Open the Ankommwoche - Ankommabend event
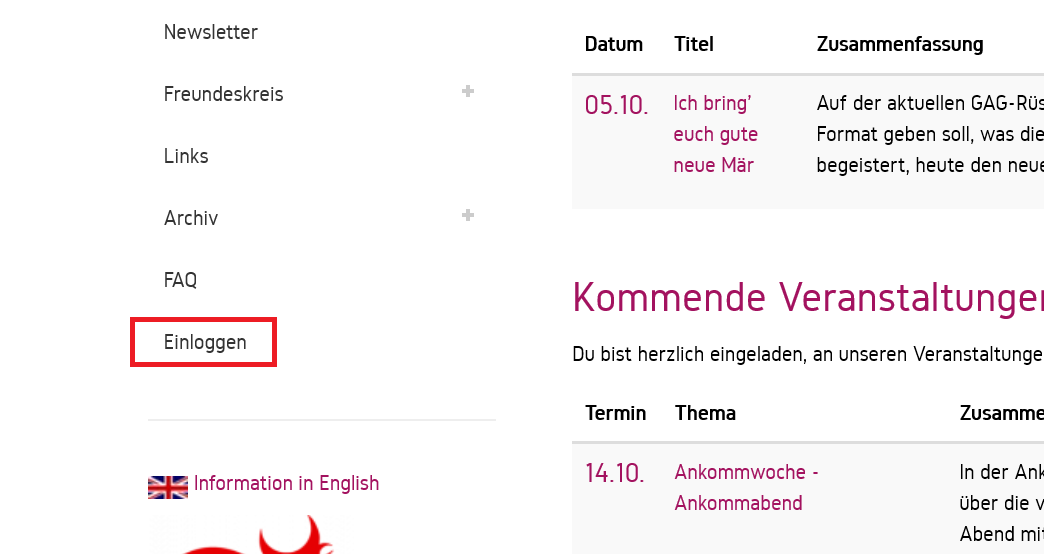The width and height of the screenshot is (1044, 554). (746, 487)
